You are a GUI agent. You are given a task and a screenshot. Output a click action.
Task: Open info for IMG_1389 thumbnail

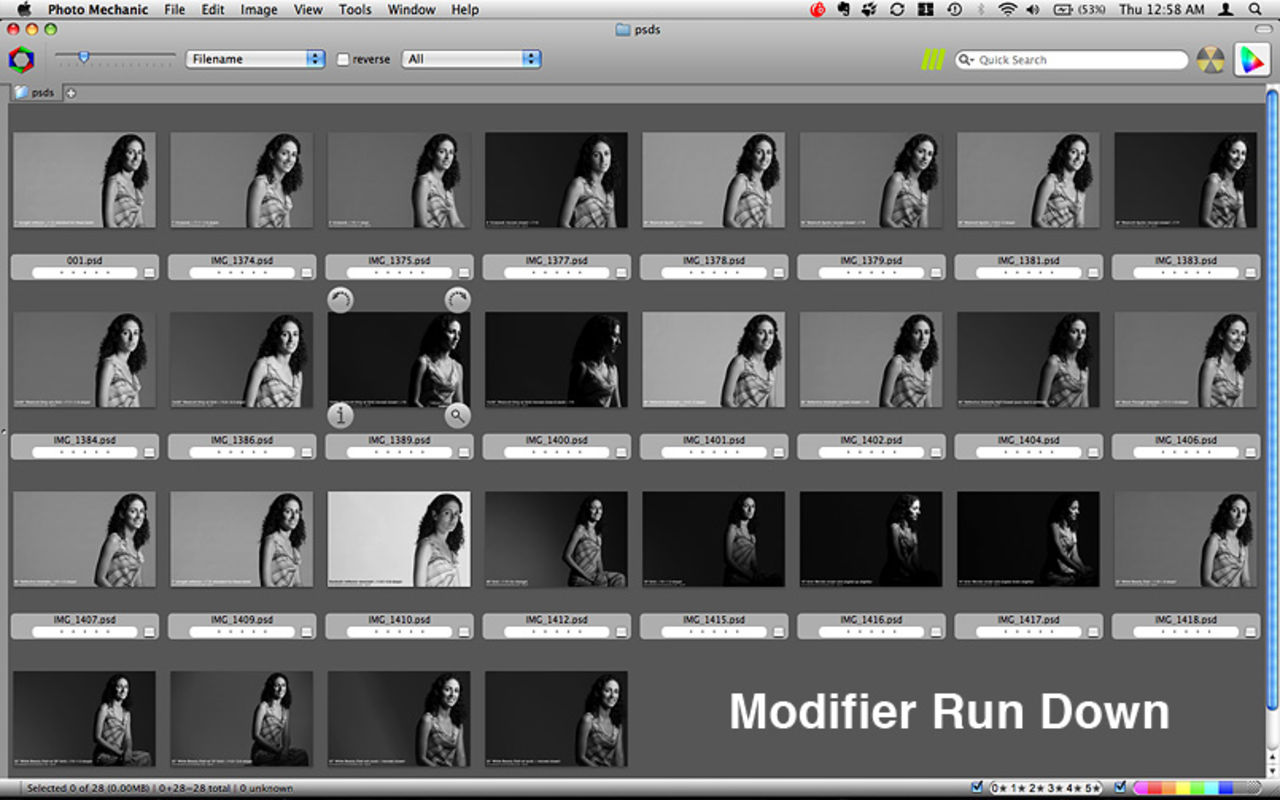(341, 416)
